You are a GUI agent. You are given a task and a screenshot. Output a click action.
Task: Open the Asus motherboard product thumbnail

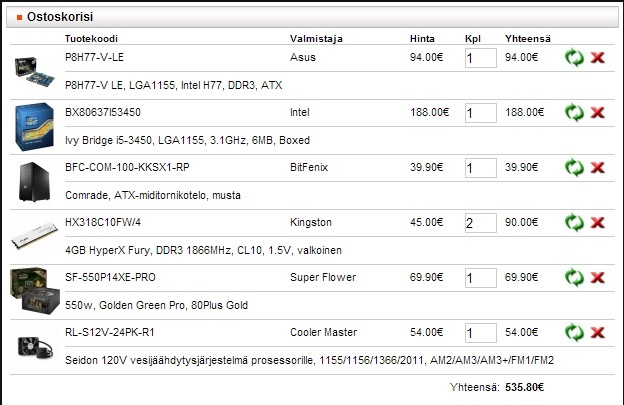pyautogui.click(x=31, y=68)
